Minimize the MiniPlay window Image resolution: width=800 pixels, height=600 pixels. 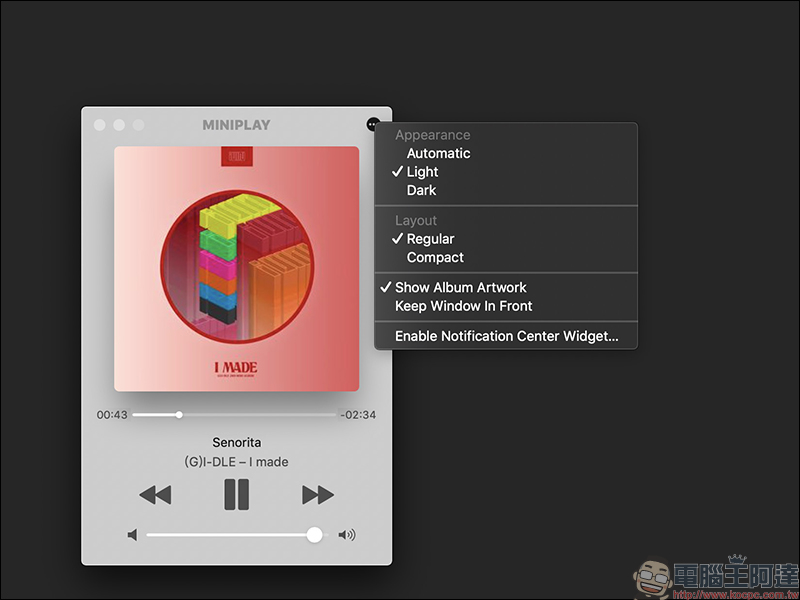pyautogui.click(x=119, y=125)
